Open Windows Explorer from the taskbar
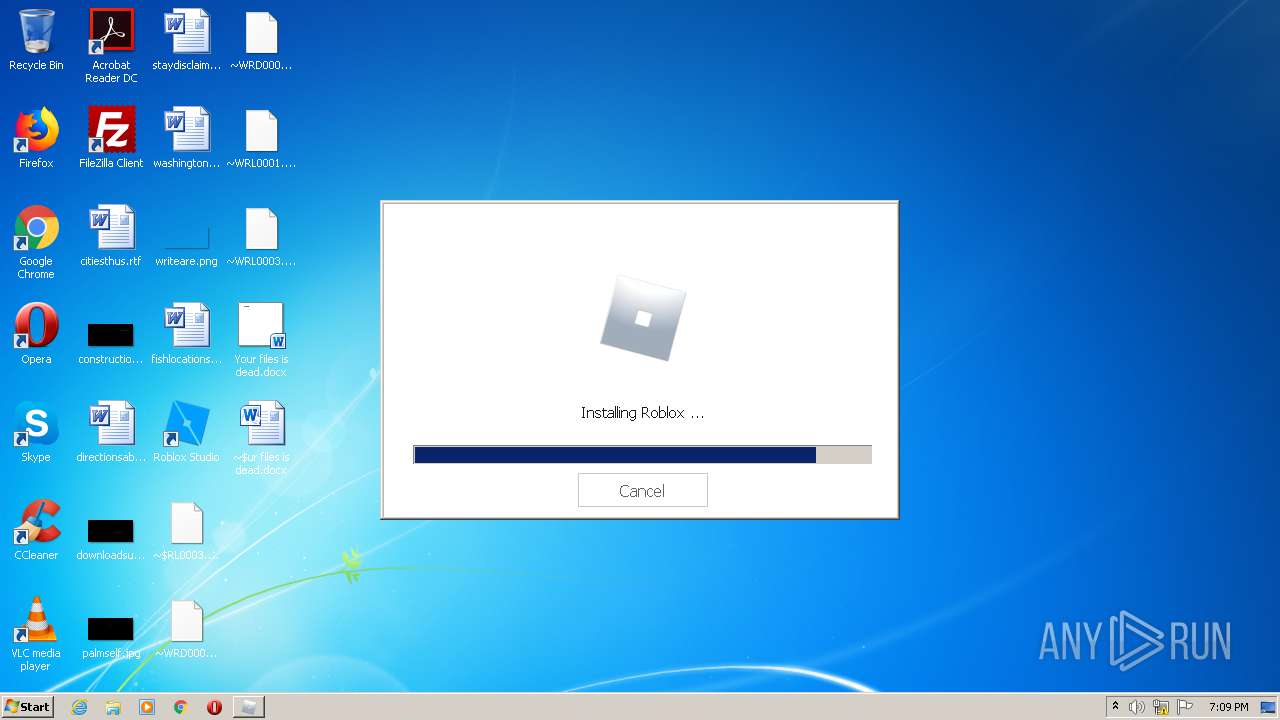This screenshot has height=720, width=1280. pyautogui.click(x=113, y=707)
